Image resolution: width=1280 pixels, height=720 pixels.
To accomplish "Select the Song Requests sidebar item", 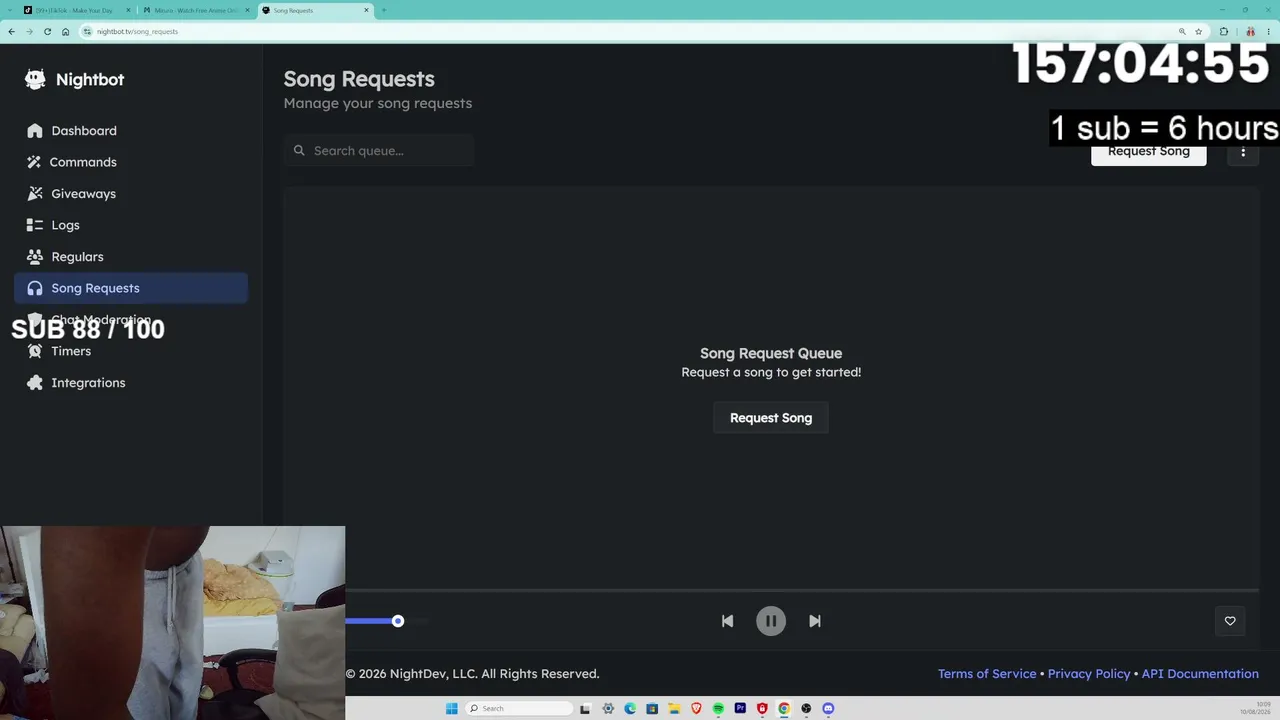I will tap(131, 288).
